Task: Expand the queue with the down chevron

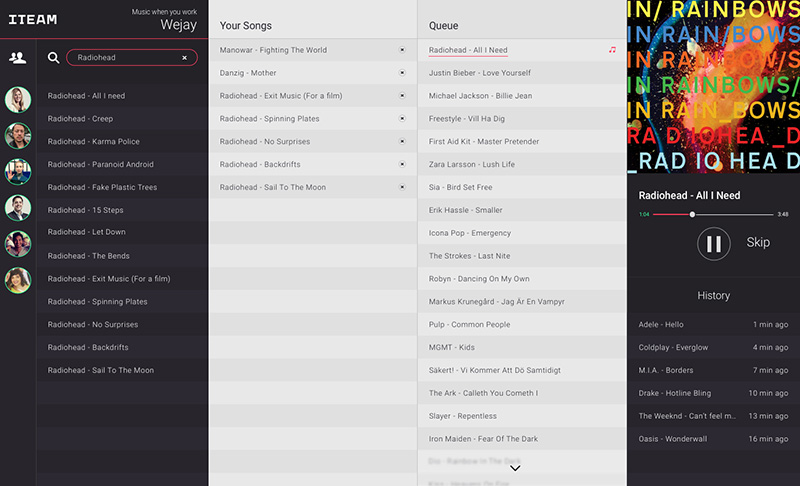Action: point(515,468)
